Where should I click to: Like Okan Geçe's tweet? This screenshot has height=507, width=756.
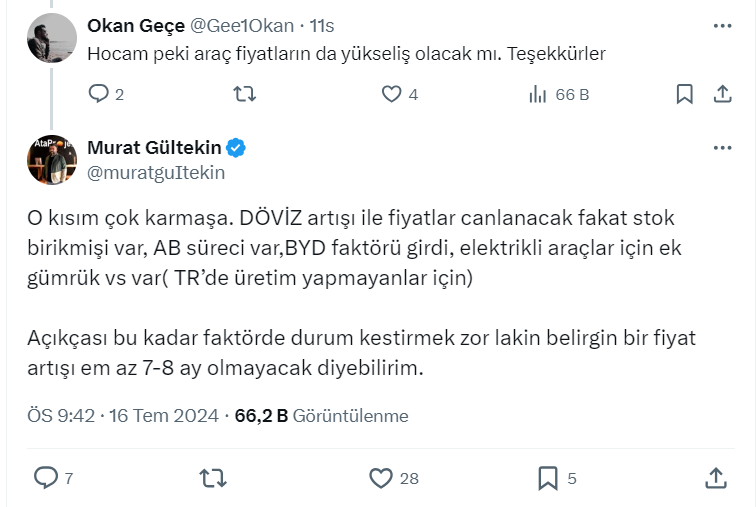pyautogui.click(x=392, y=94)
